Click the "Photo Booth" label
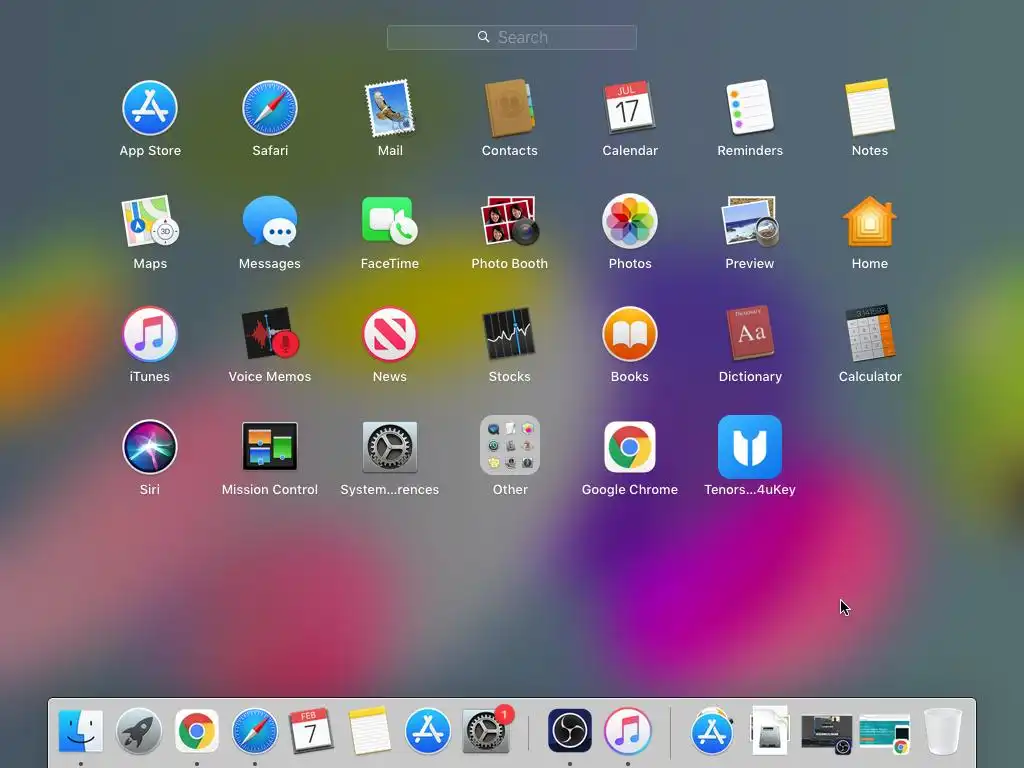 tap(509, 264)
